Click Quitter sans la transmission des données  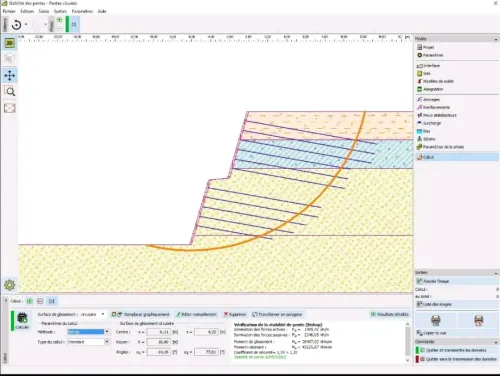click(457, 359)
